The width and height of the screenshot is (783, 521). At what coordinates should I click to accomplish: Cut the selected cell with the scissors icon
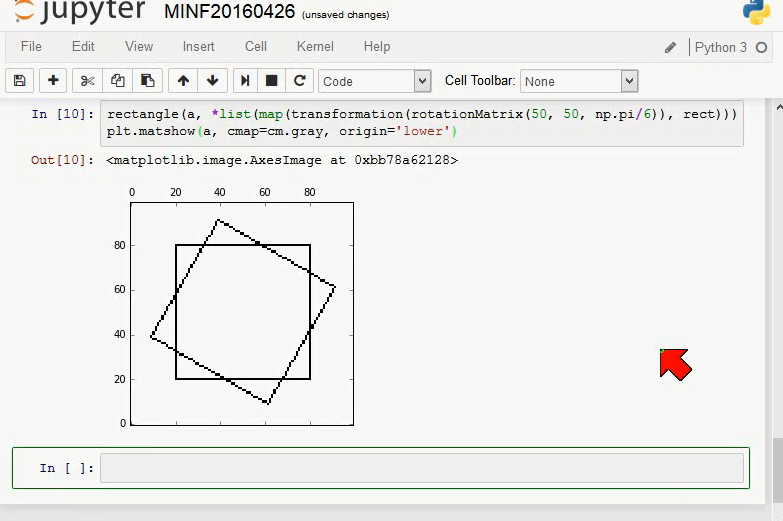coord(87,80)
